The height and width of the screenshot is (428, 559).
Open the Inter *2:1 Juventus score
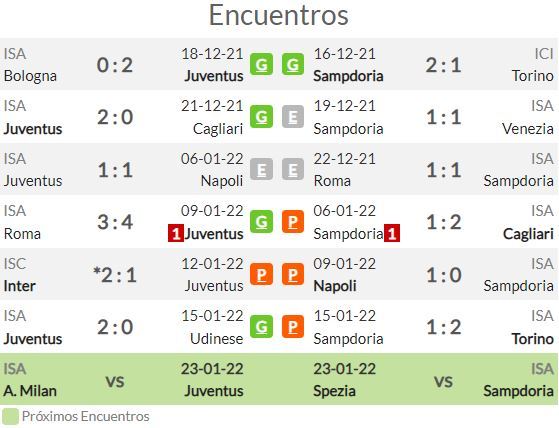pyautogui.click(x=115, y=274)
